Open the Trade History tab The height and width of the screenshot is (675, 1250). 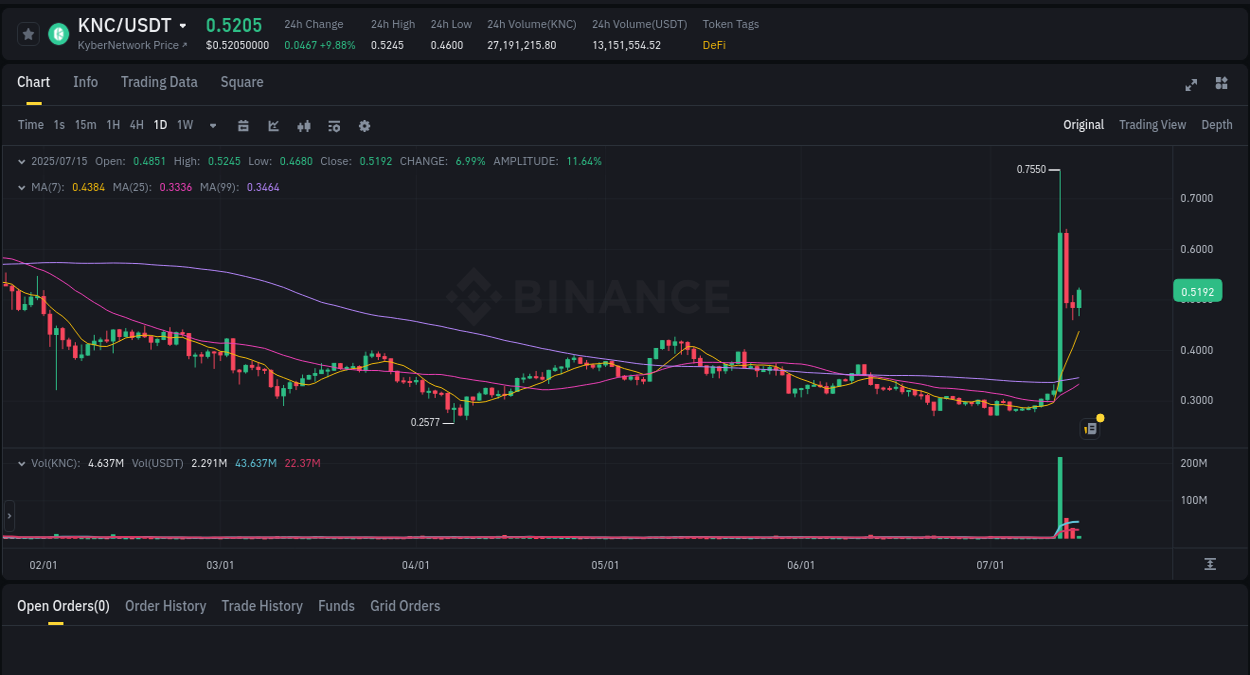pos(262,606)
